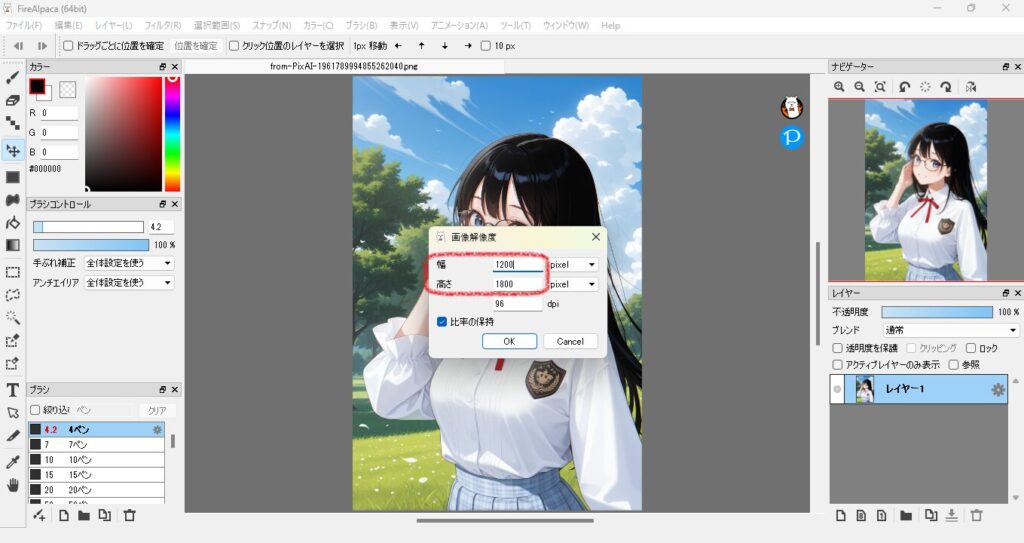Pick the Hand pan tool
This screenshot has height=543, width=1024.
tap(13, 485)
